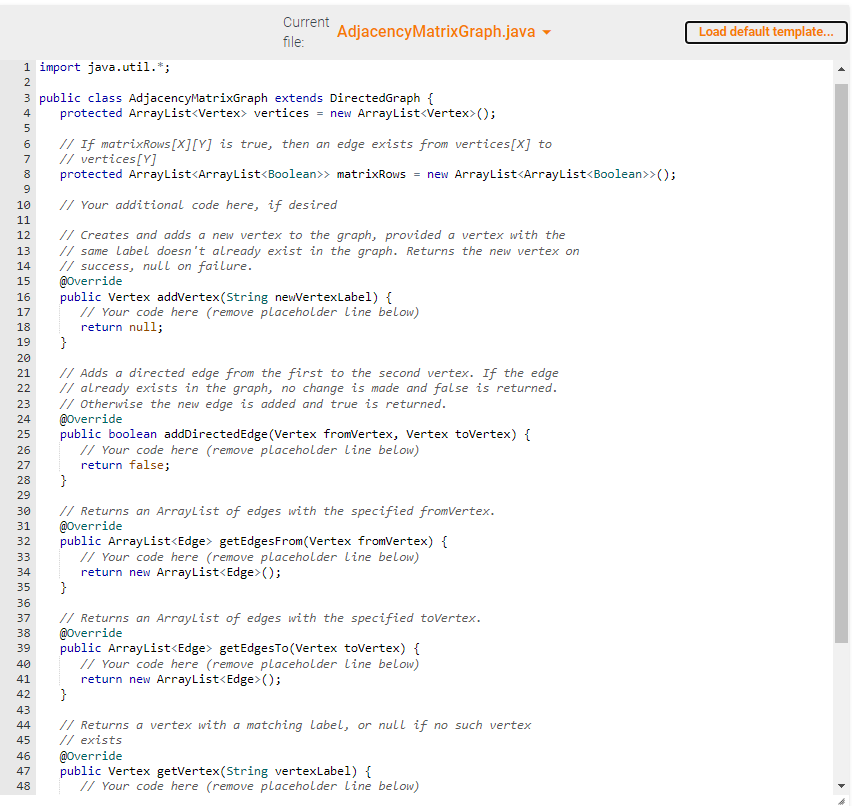Click the closing brace on line 42

click(63, 695)
